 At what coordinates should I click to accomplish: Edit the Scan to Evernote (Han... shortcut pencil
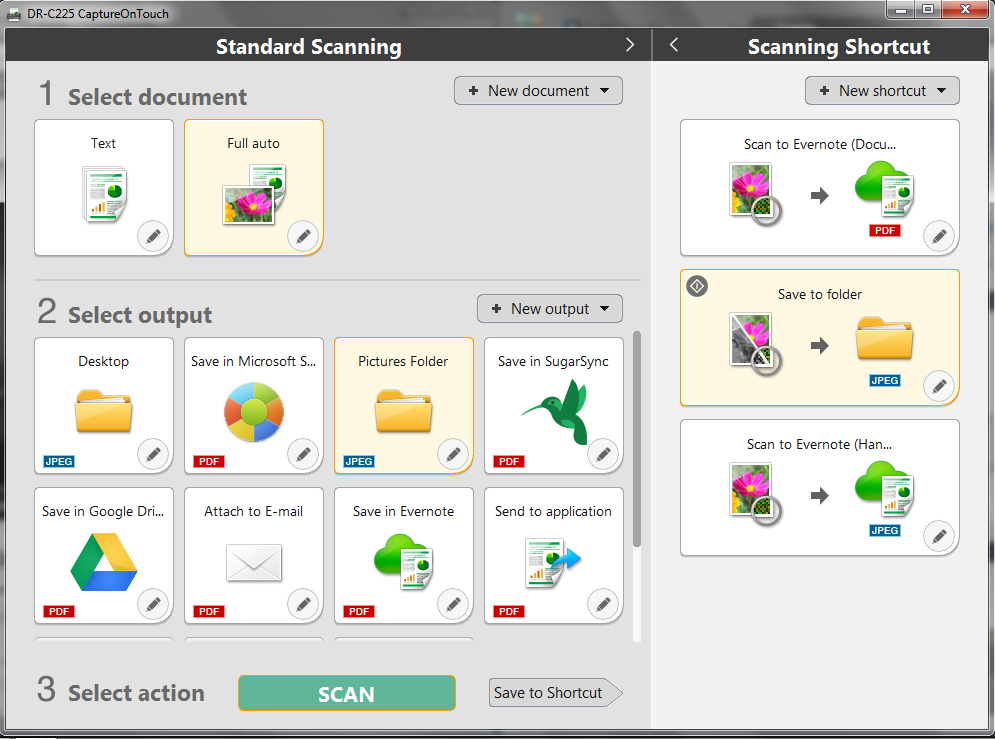tap(939, 537)
